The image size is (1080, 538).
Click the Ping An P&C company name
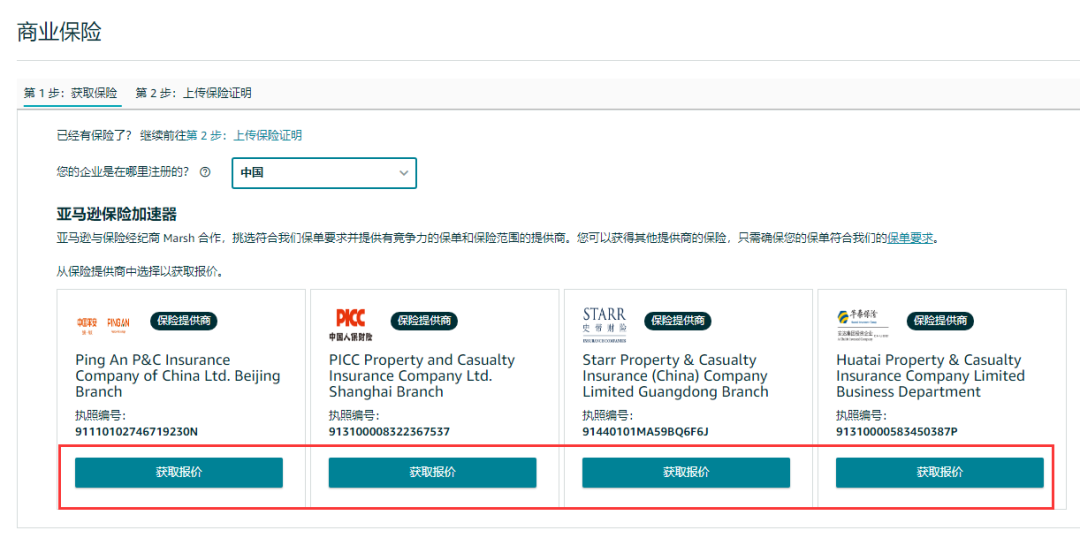tap(178, 376)
